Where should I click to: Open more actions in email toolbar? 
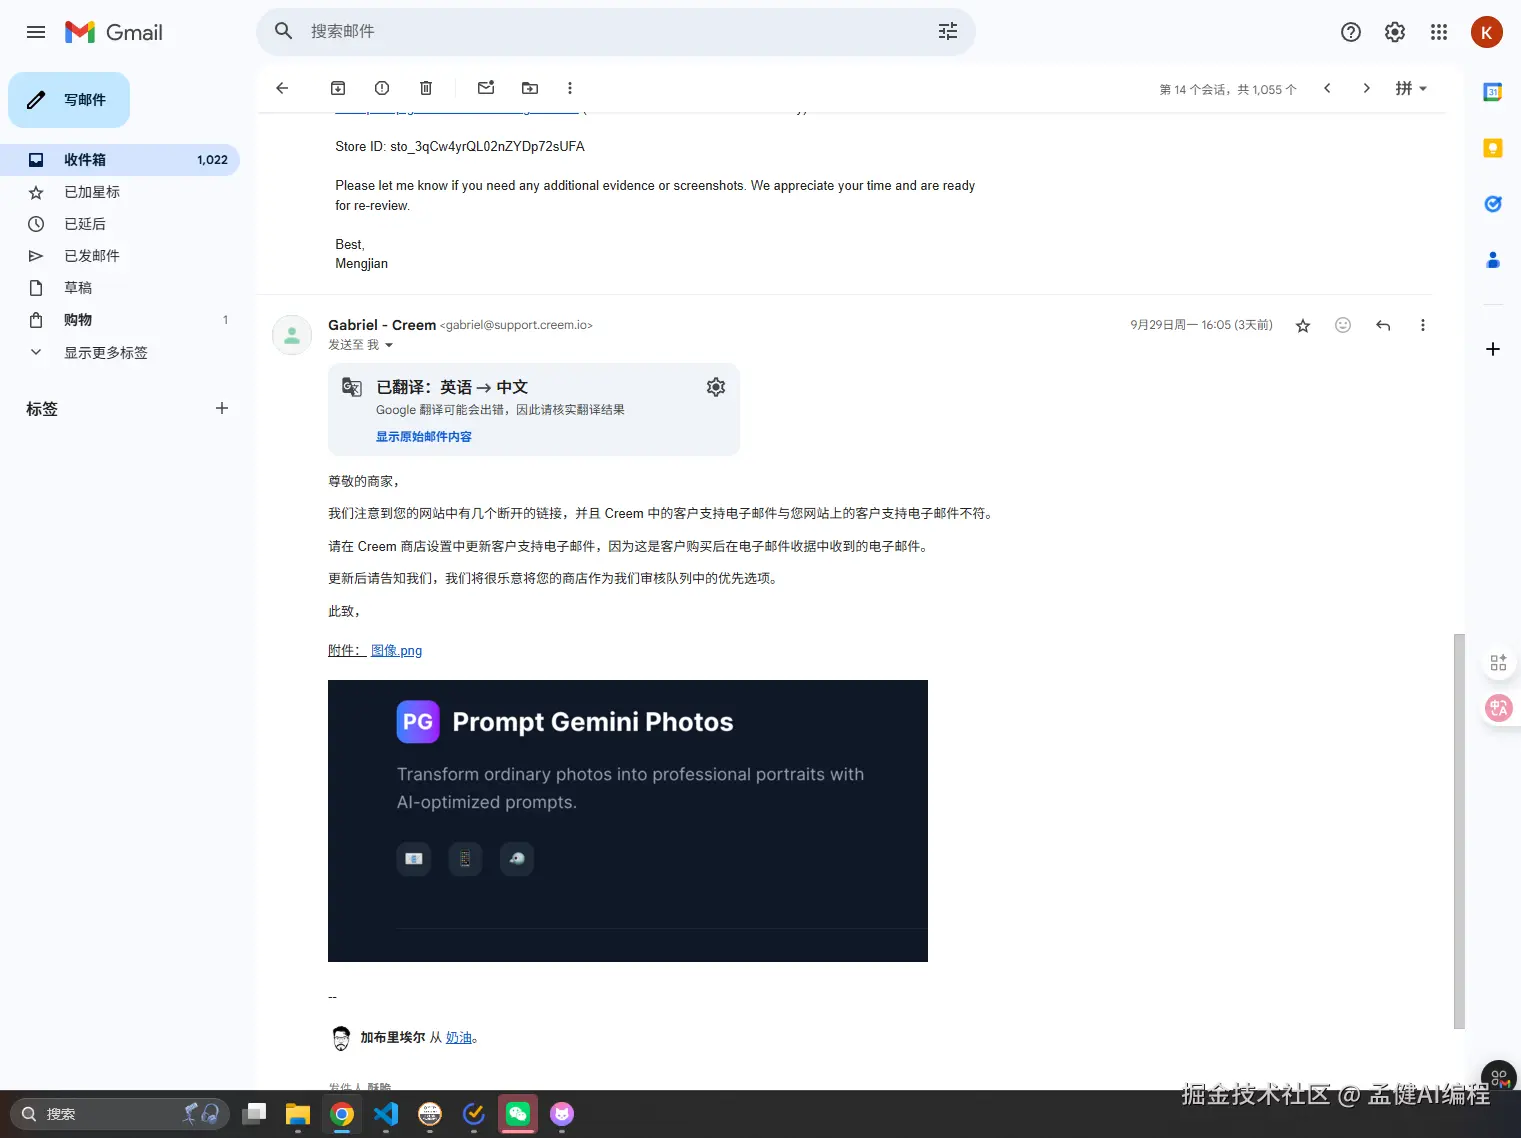570,88
